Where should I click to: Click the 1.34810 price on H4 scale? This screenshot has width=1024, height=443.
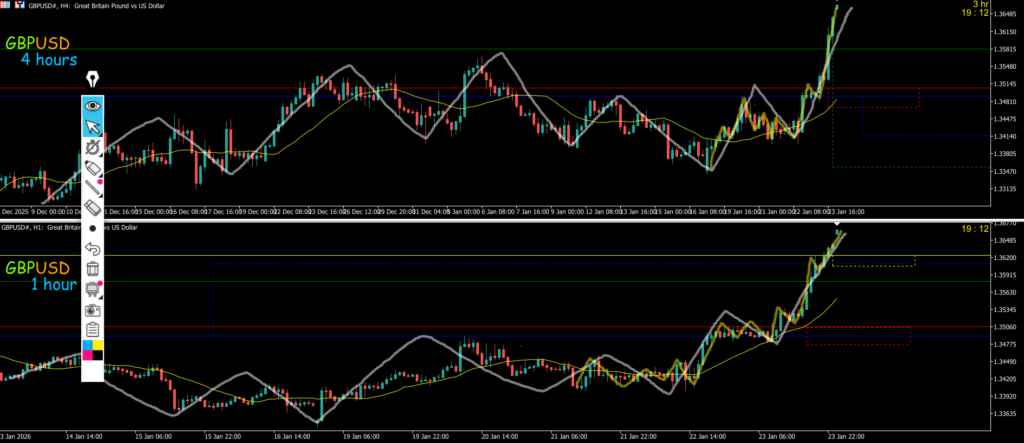[x=1001, y=101]
